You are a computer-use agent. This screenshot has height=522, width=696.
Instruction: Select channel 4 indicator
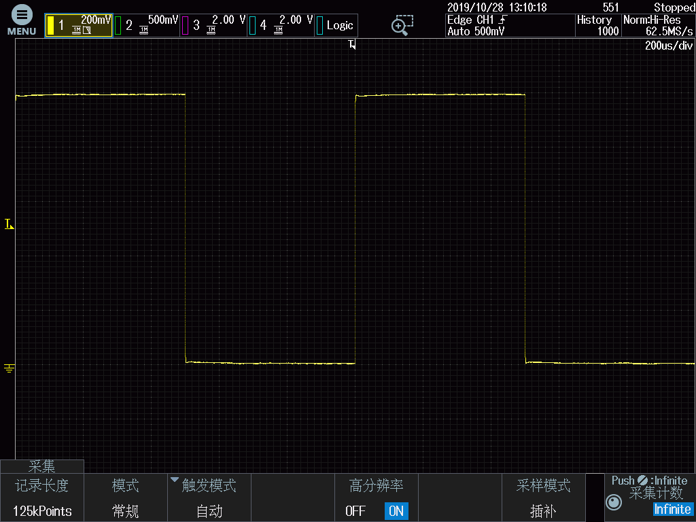(x=281, y=25)
